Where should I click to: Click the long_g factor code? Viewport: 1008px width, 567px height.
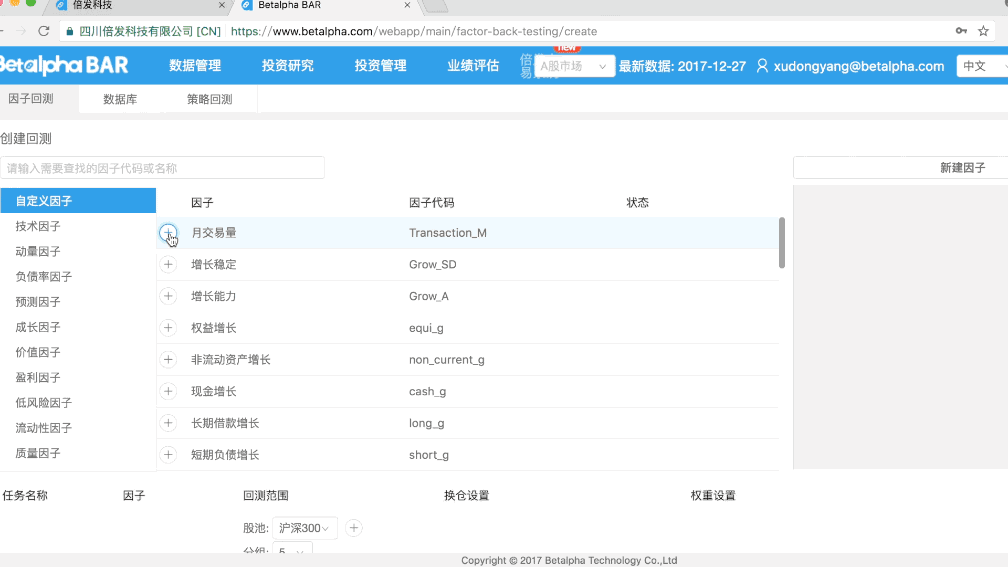426,423
